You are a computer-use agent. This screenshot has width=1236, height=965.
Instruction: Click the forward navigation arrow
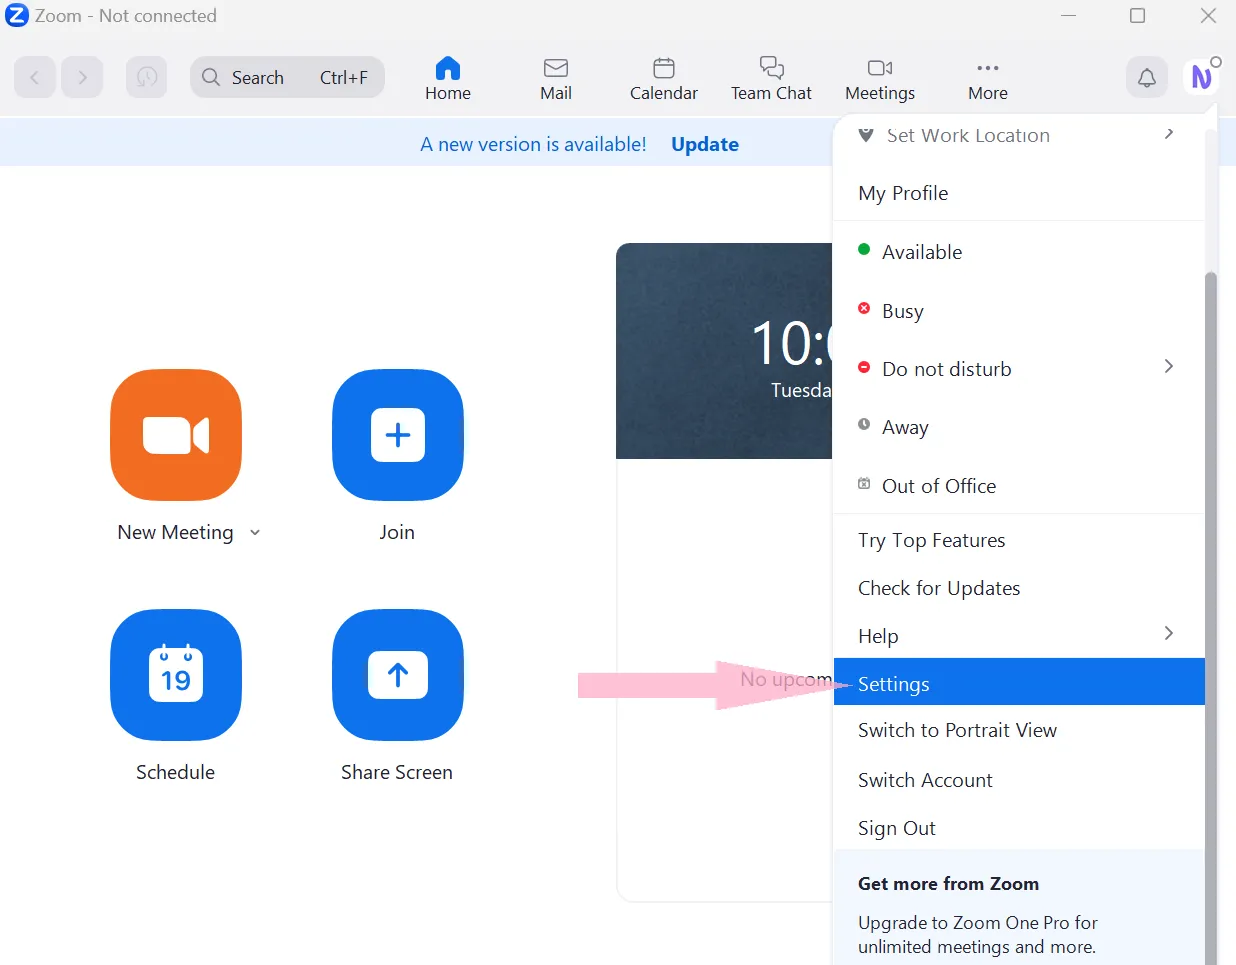coord(82,77)
